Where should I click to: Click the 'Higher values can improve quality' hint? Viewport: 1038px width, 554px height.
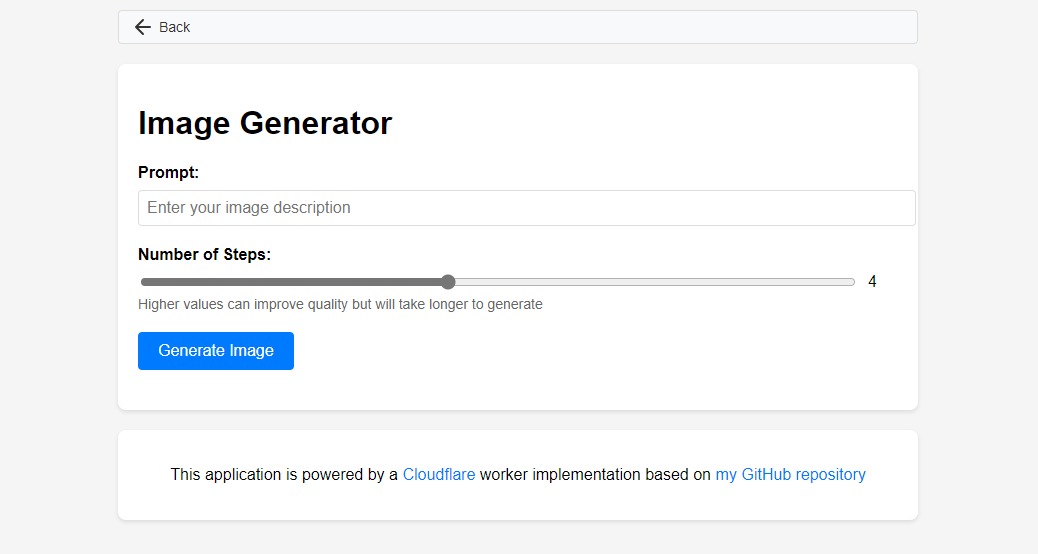tap(340, 304)
